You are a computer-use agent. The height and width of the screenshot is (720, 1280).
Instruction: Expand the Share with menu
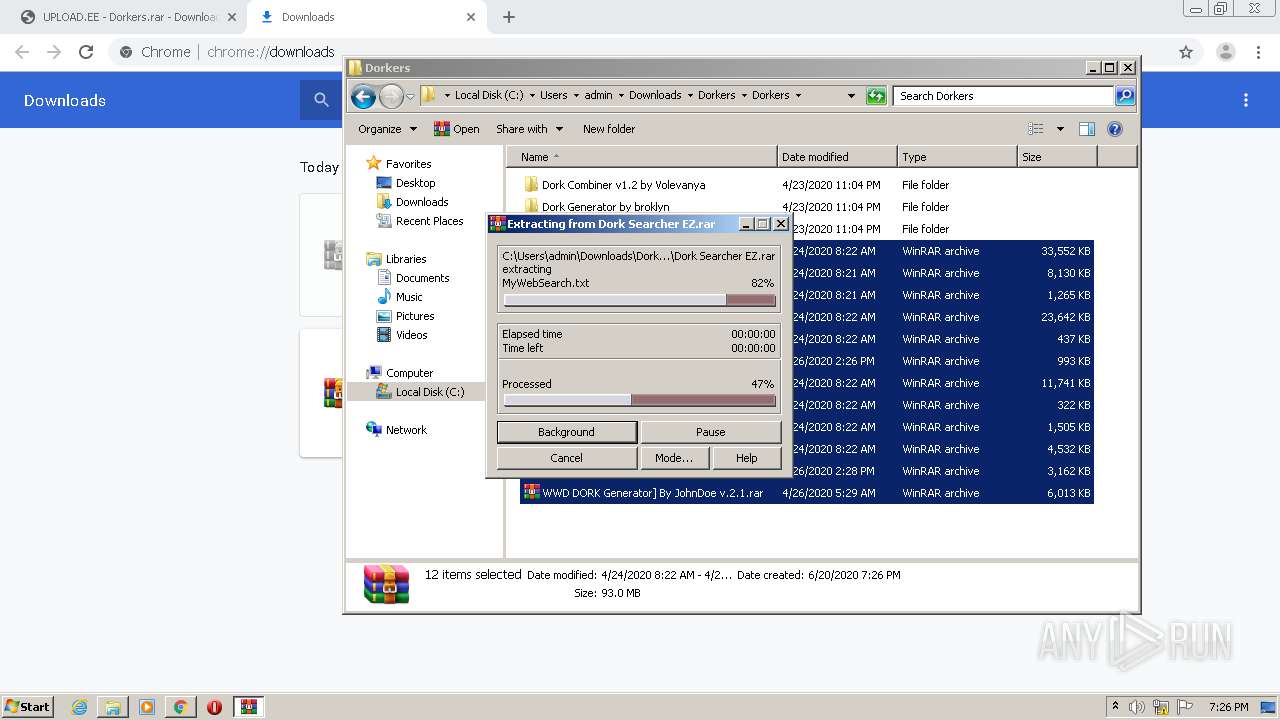coord(530,129)
